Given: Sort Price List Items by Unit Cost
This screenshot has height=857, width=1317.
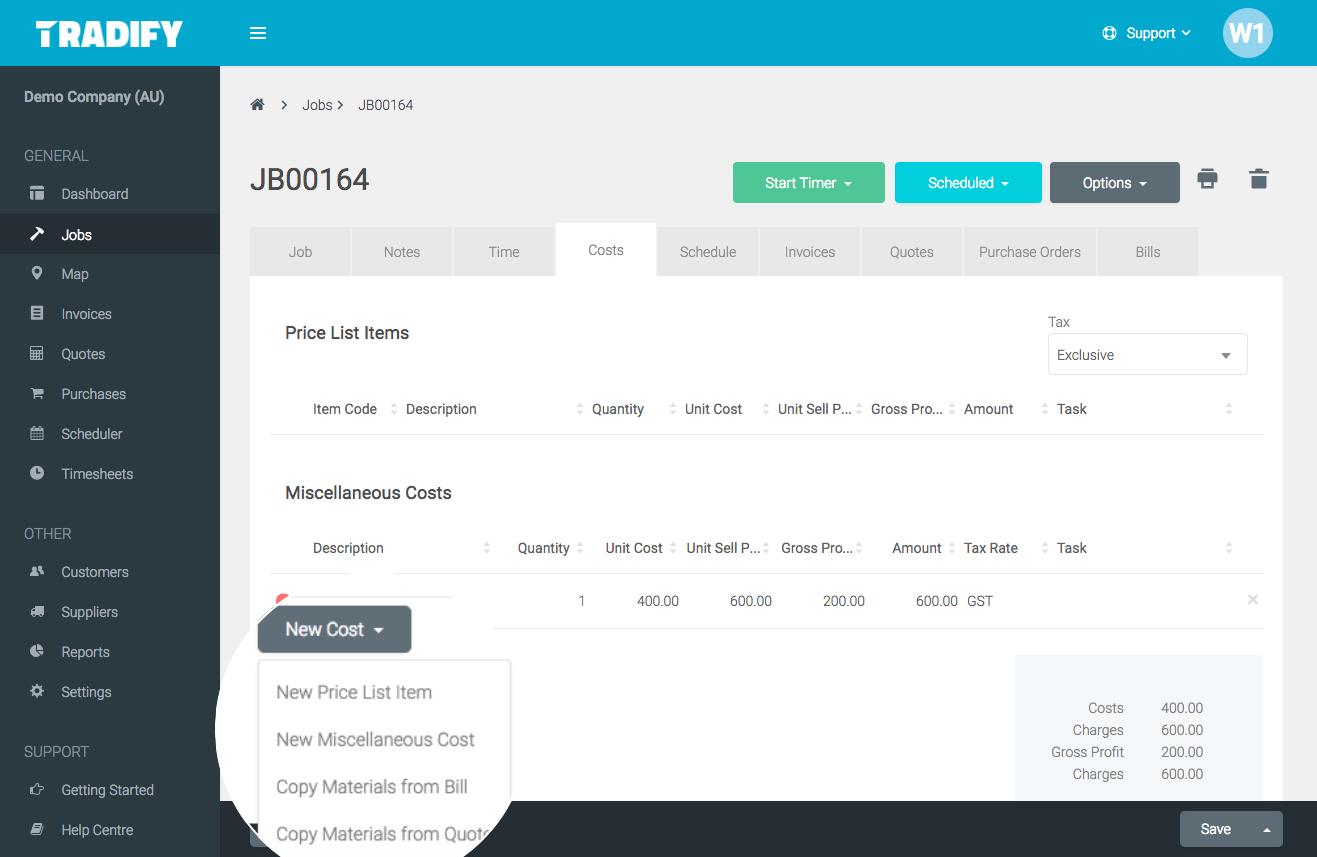Looking at the screenshot, I should (713, 409).
